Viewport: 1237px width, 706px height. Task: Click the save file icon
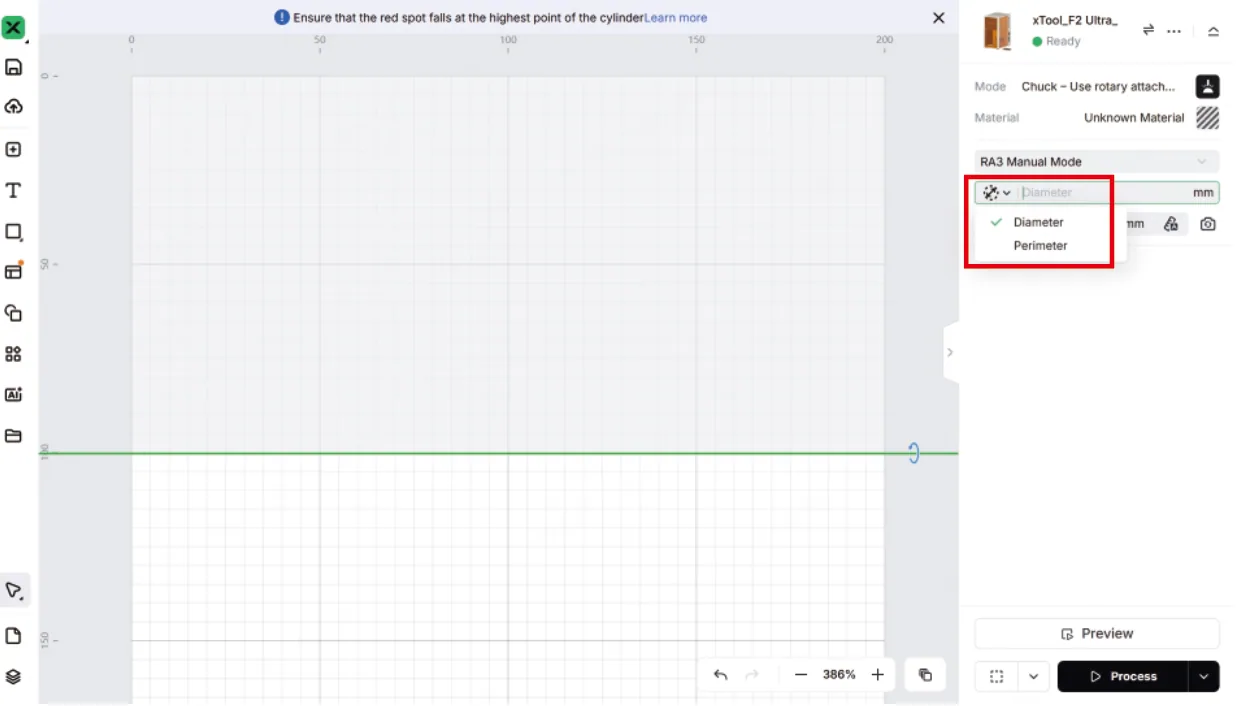tap(14, 67)
